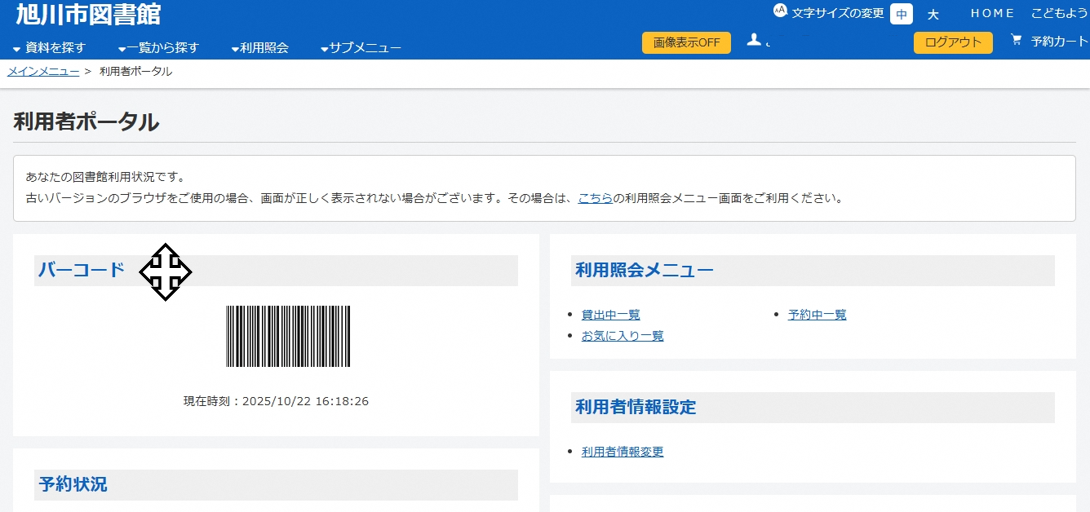Go to HOME link

(x=992, y=13)
